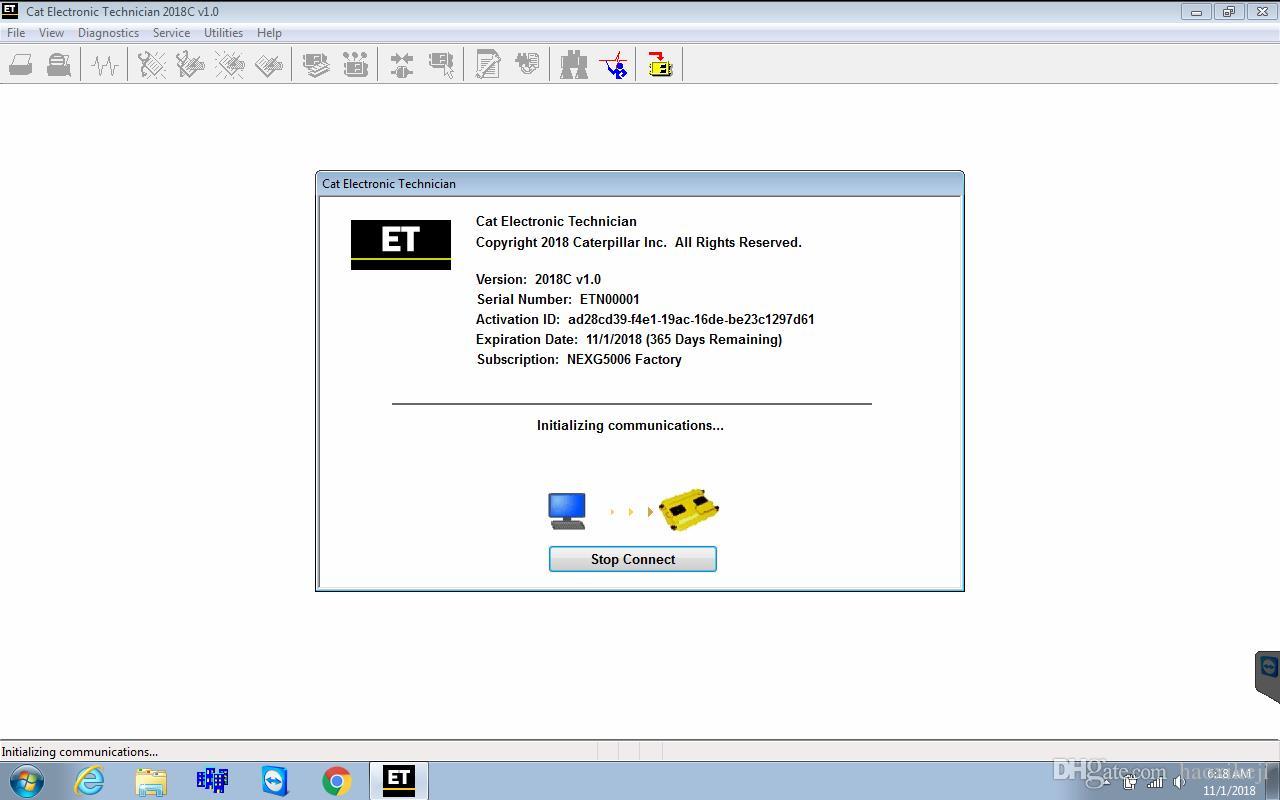Viewport: 1280px width, 800px height.
Task: Click the red and blue graph figure icon
Action: click(x=614, y=66)
